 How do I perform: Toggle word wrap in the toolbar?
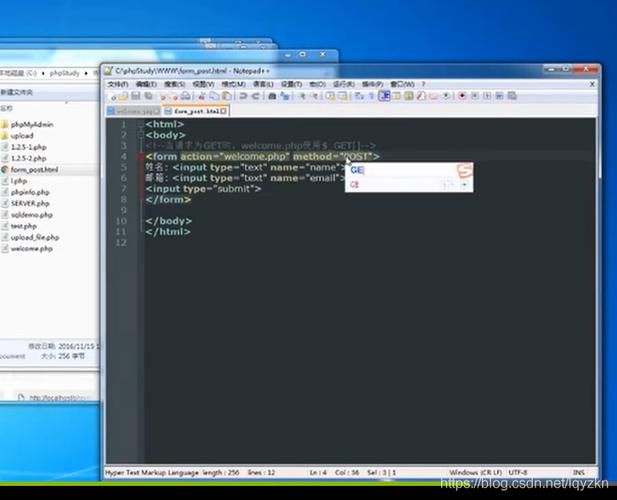[x=359, y=96]
